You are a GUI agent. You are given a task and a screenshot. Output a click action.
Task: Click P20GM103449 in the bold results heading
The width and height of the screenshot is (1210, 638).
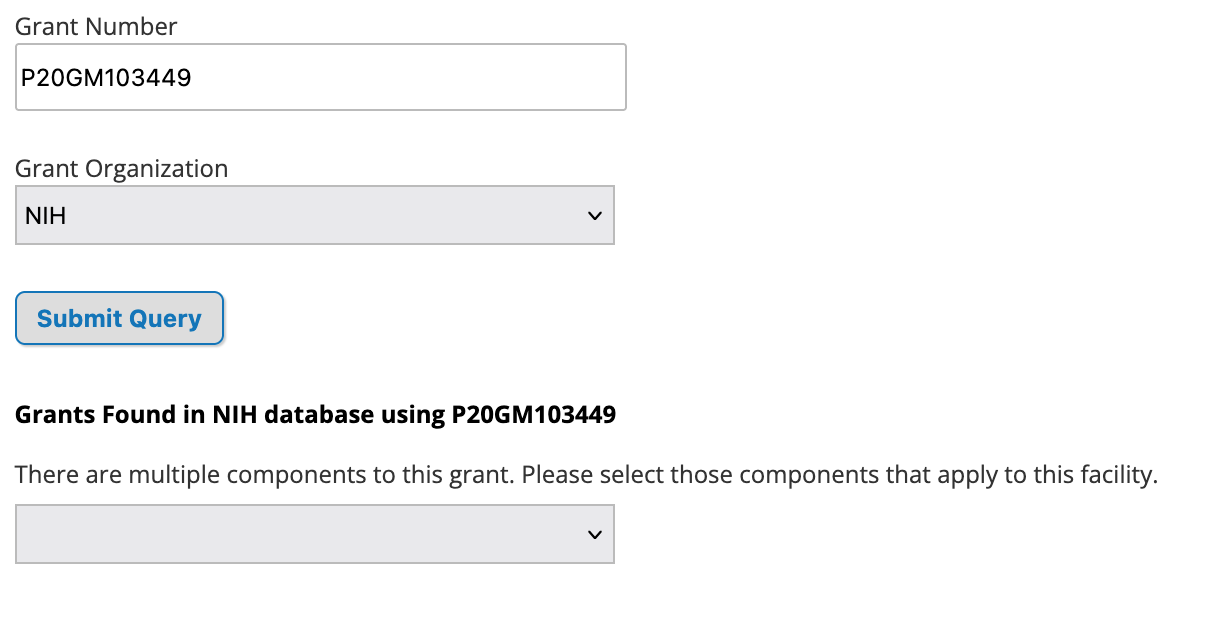[x=532, y=414]
